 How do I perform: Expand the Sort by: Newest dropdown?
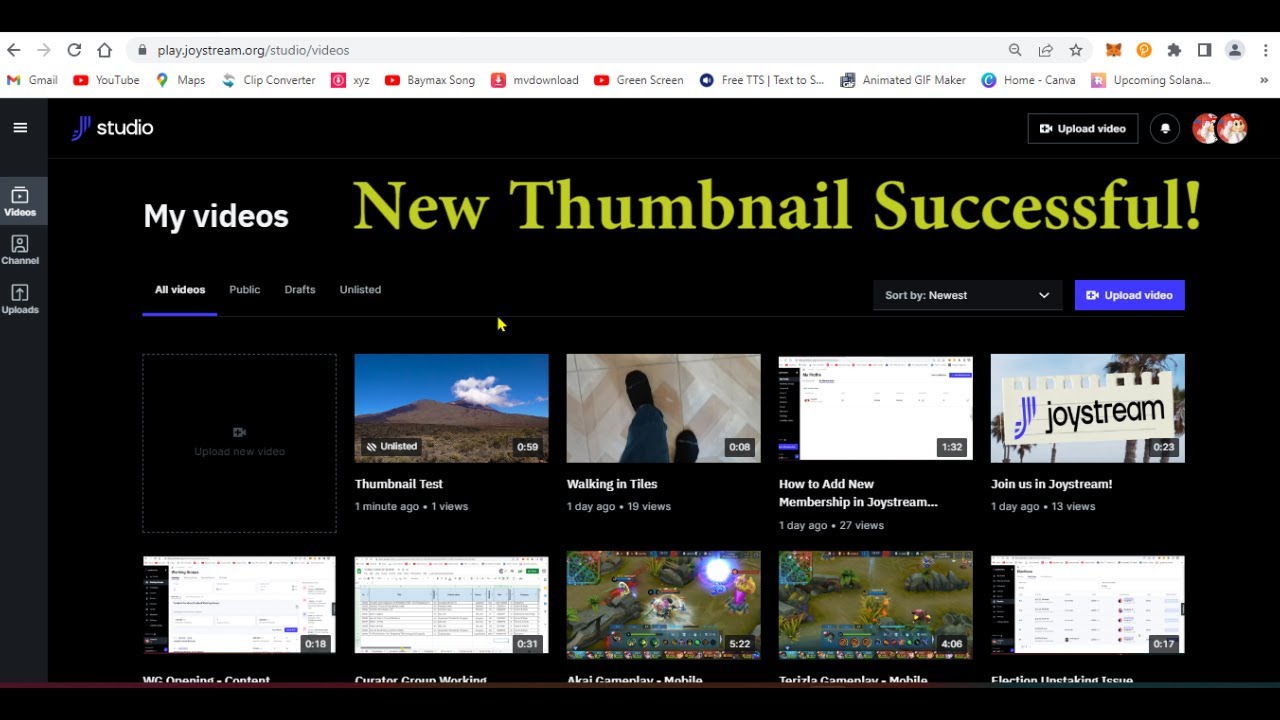(x=967, y=295)
